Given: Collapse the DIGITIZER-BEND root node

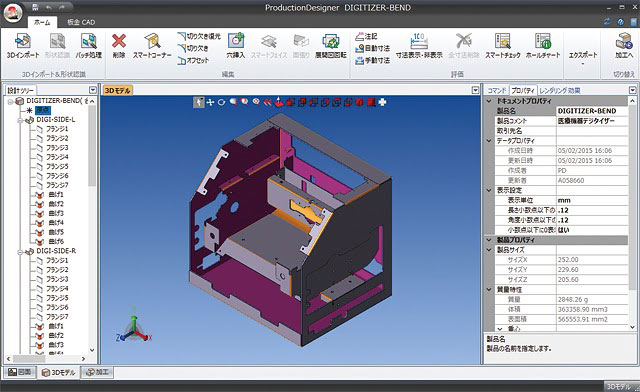Looking at the screenshot, I should (10, 101).
